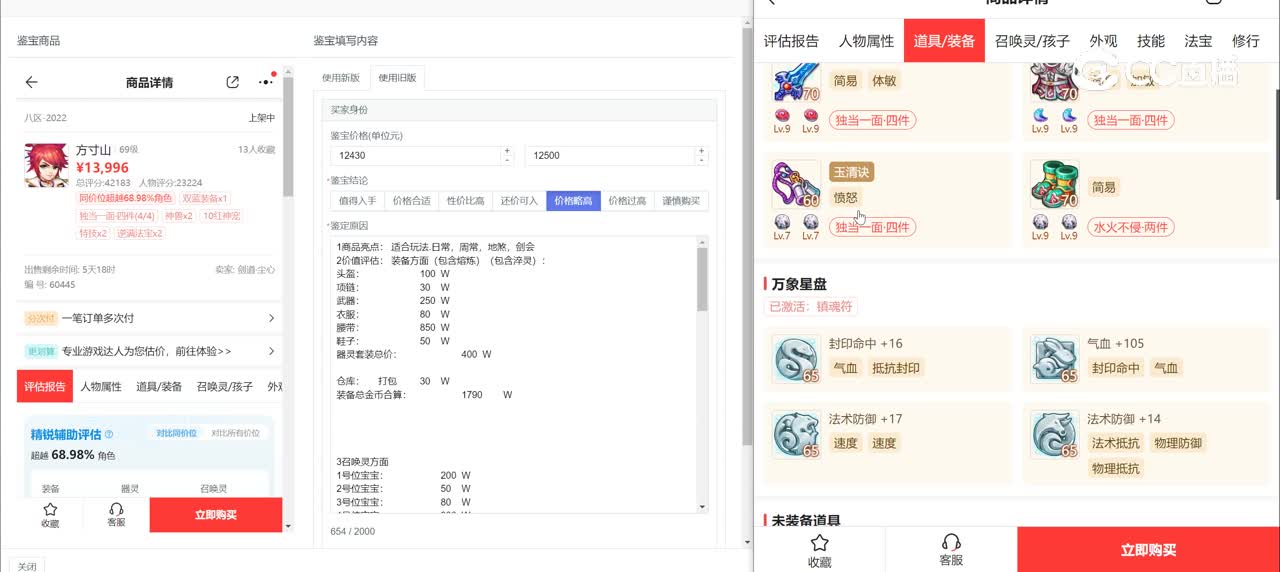Open the three-dot more menu in the left panel
1280x572 pixels.
[266, 81]
